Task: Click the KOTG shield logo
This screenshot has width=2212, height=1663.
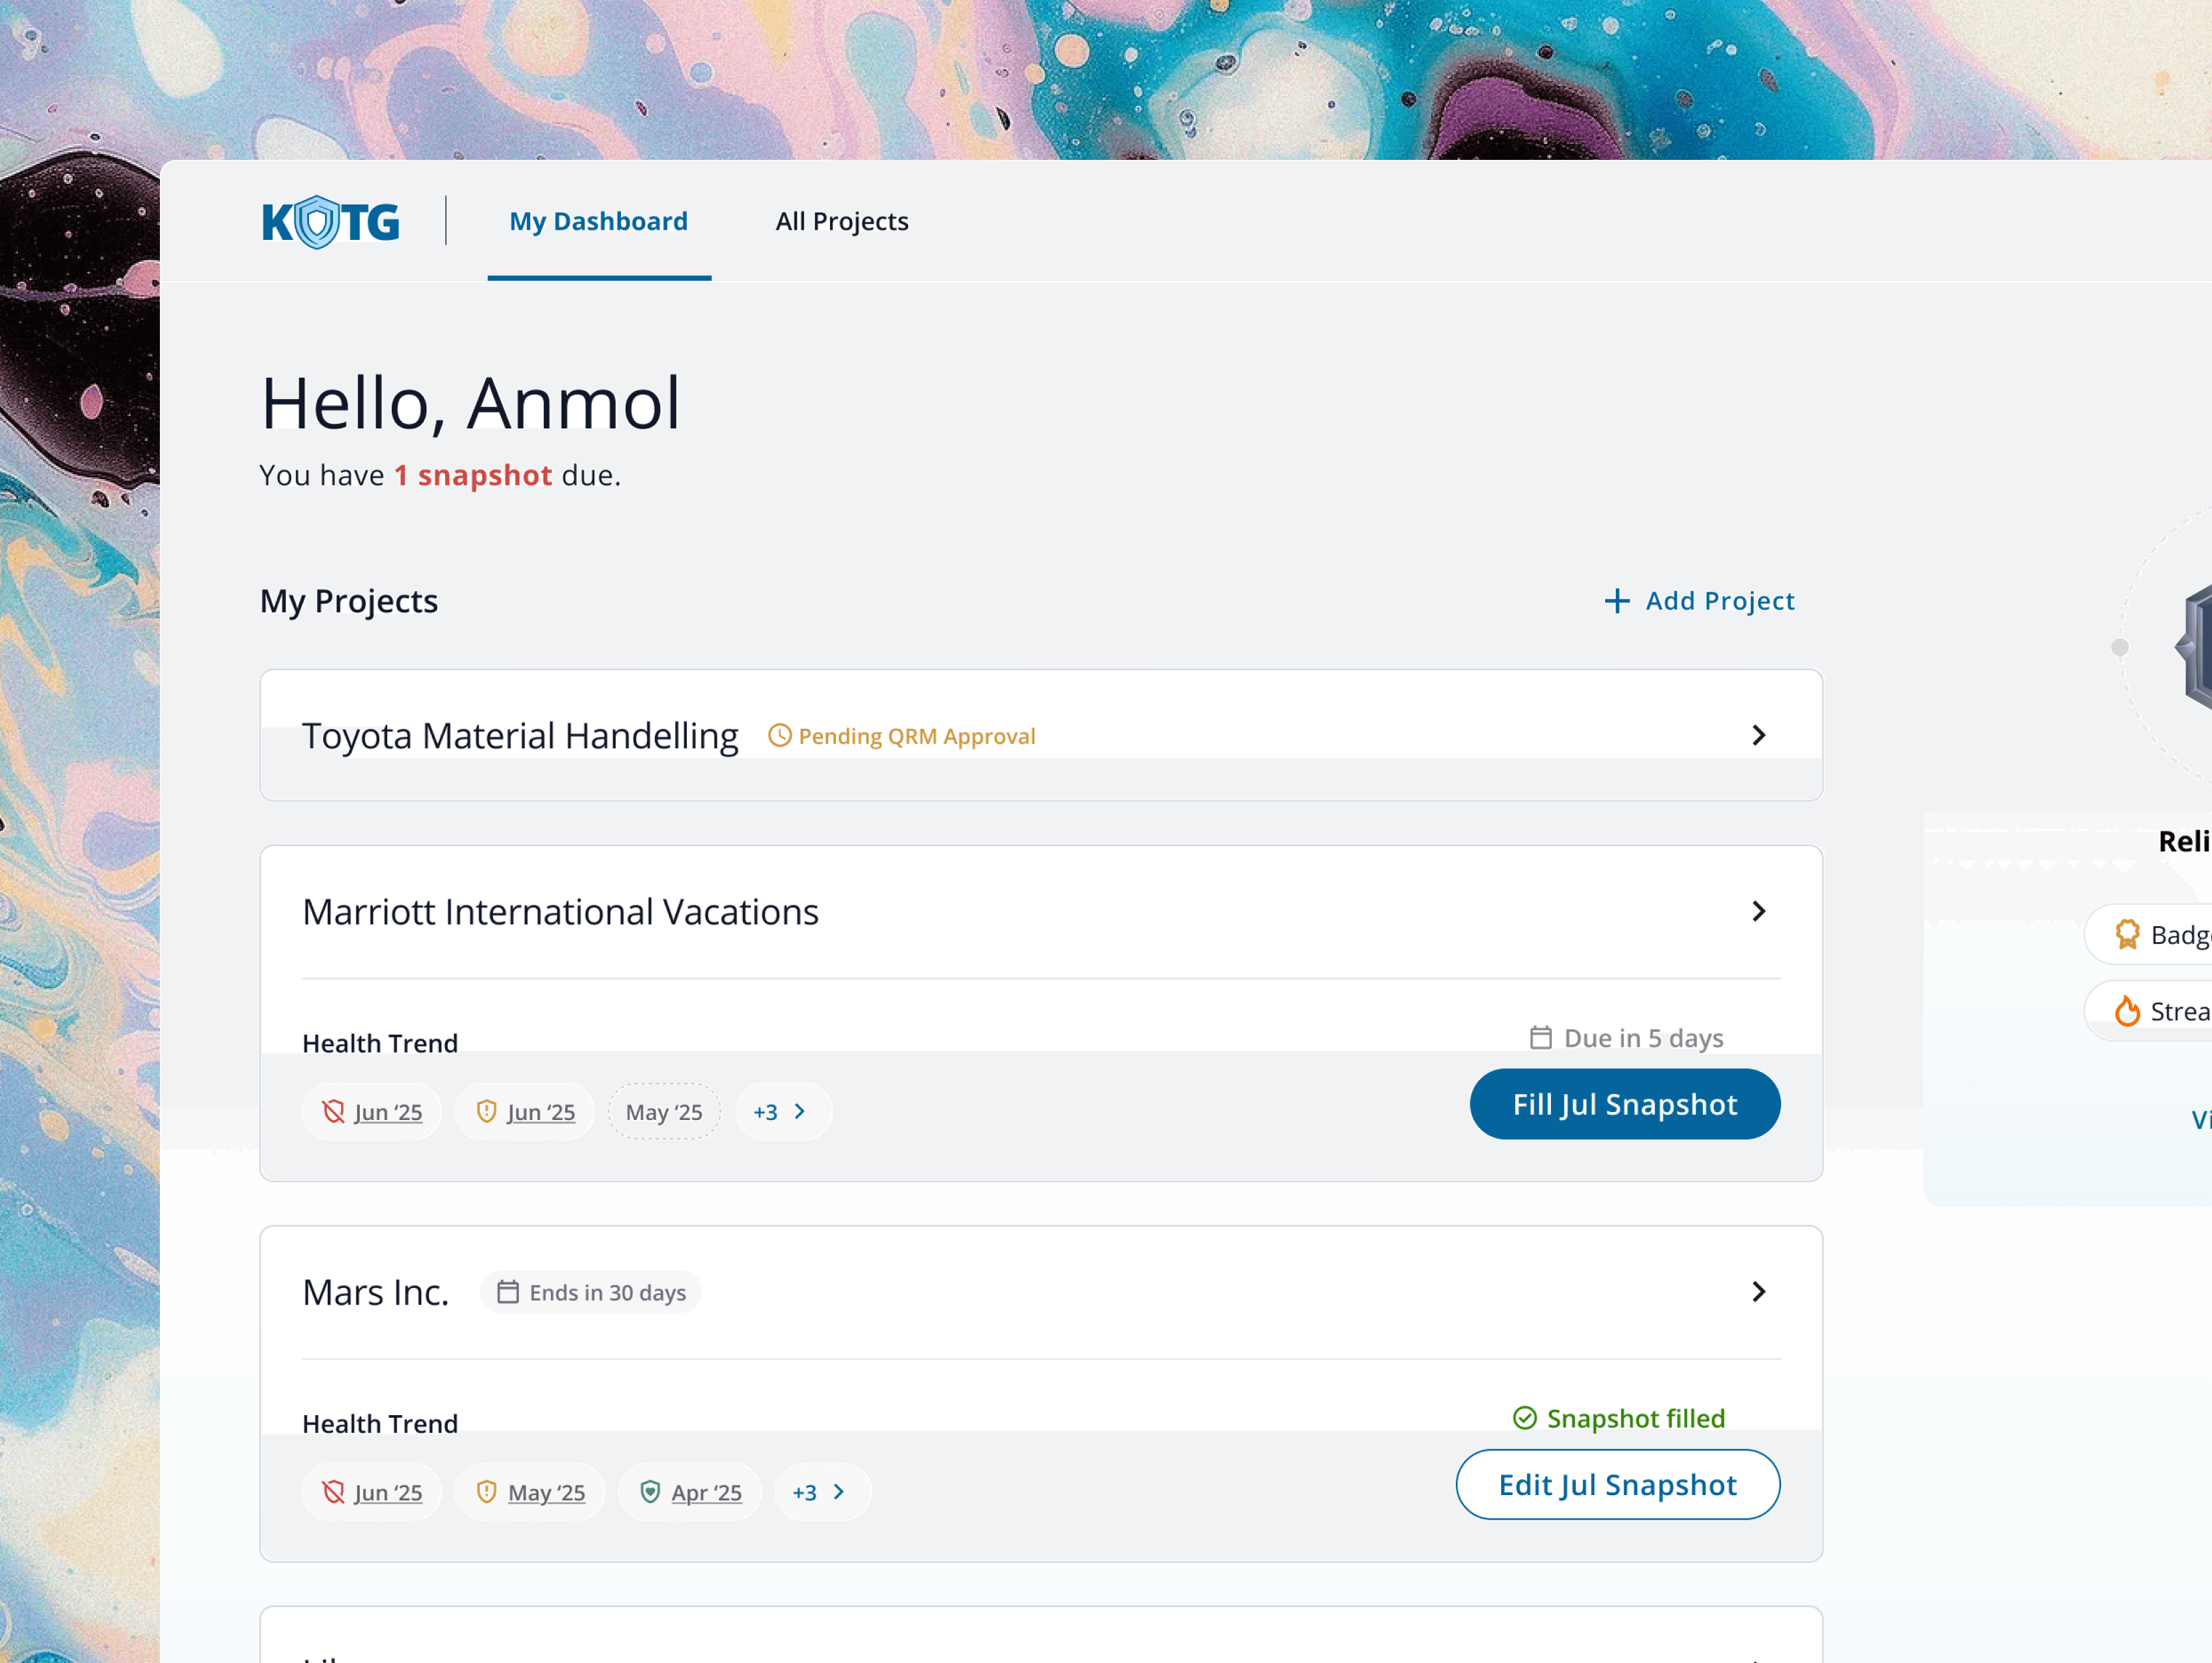Action: pyautogui.click(x=318, y=221)
